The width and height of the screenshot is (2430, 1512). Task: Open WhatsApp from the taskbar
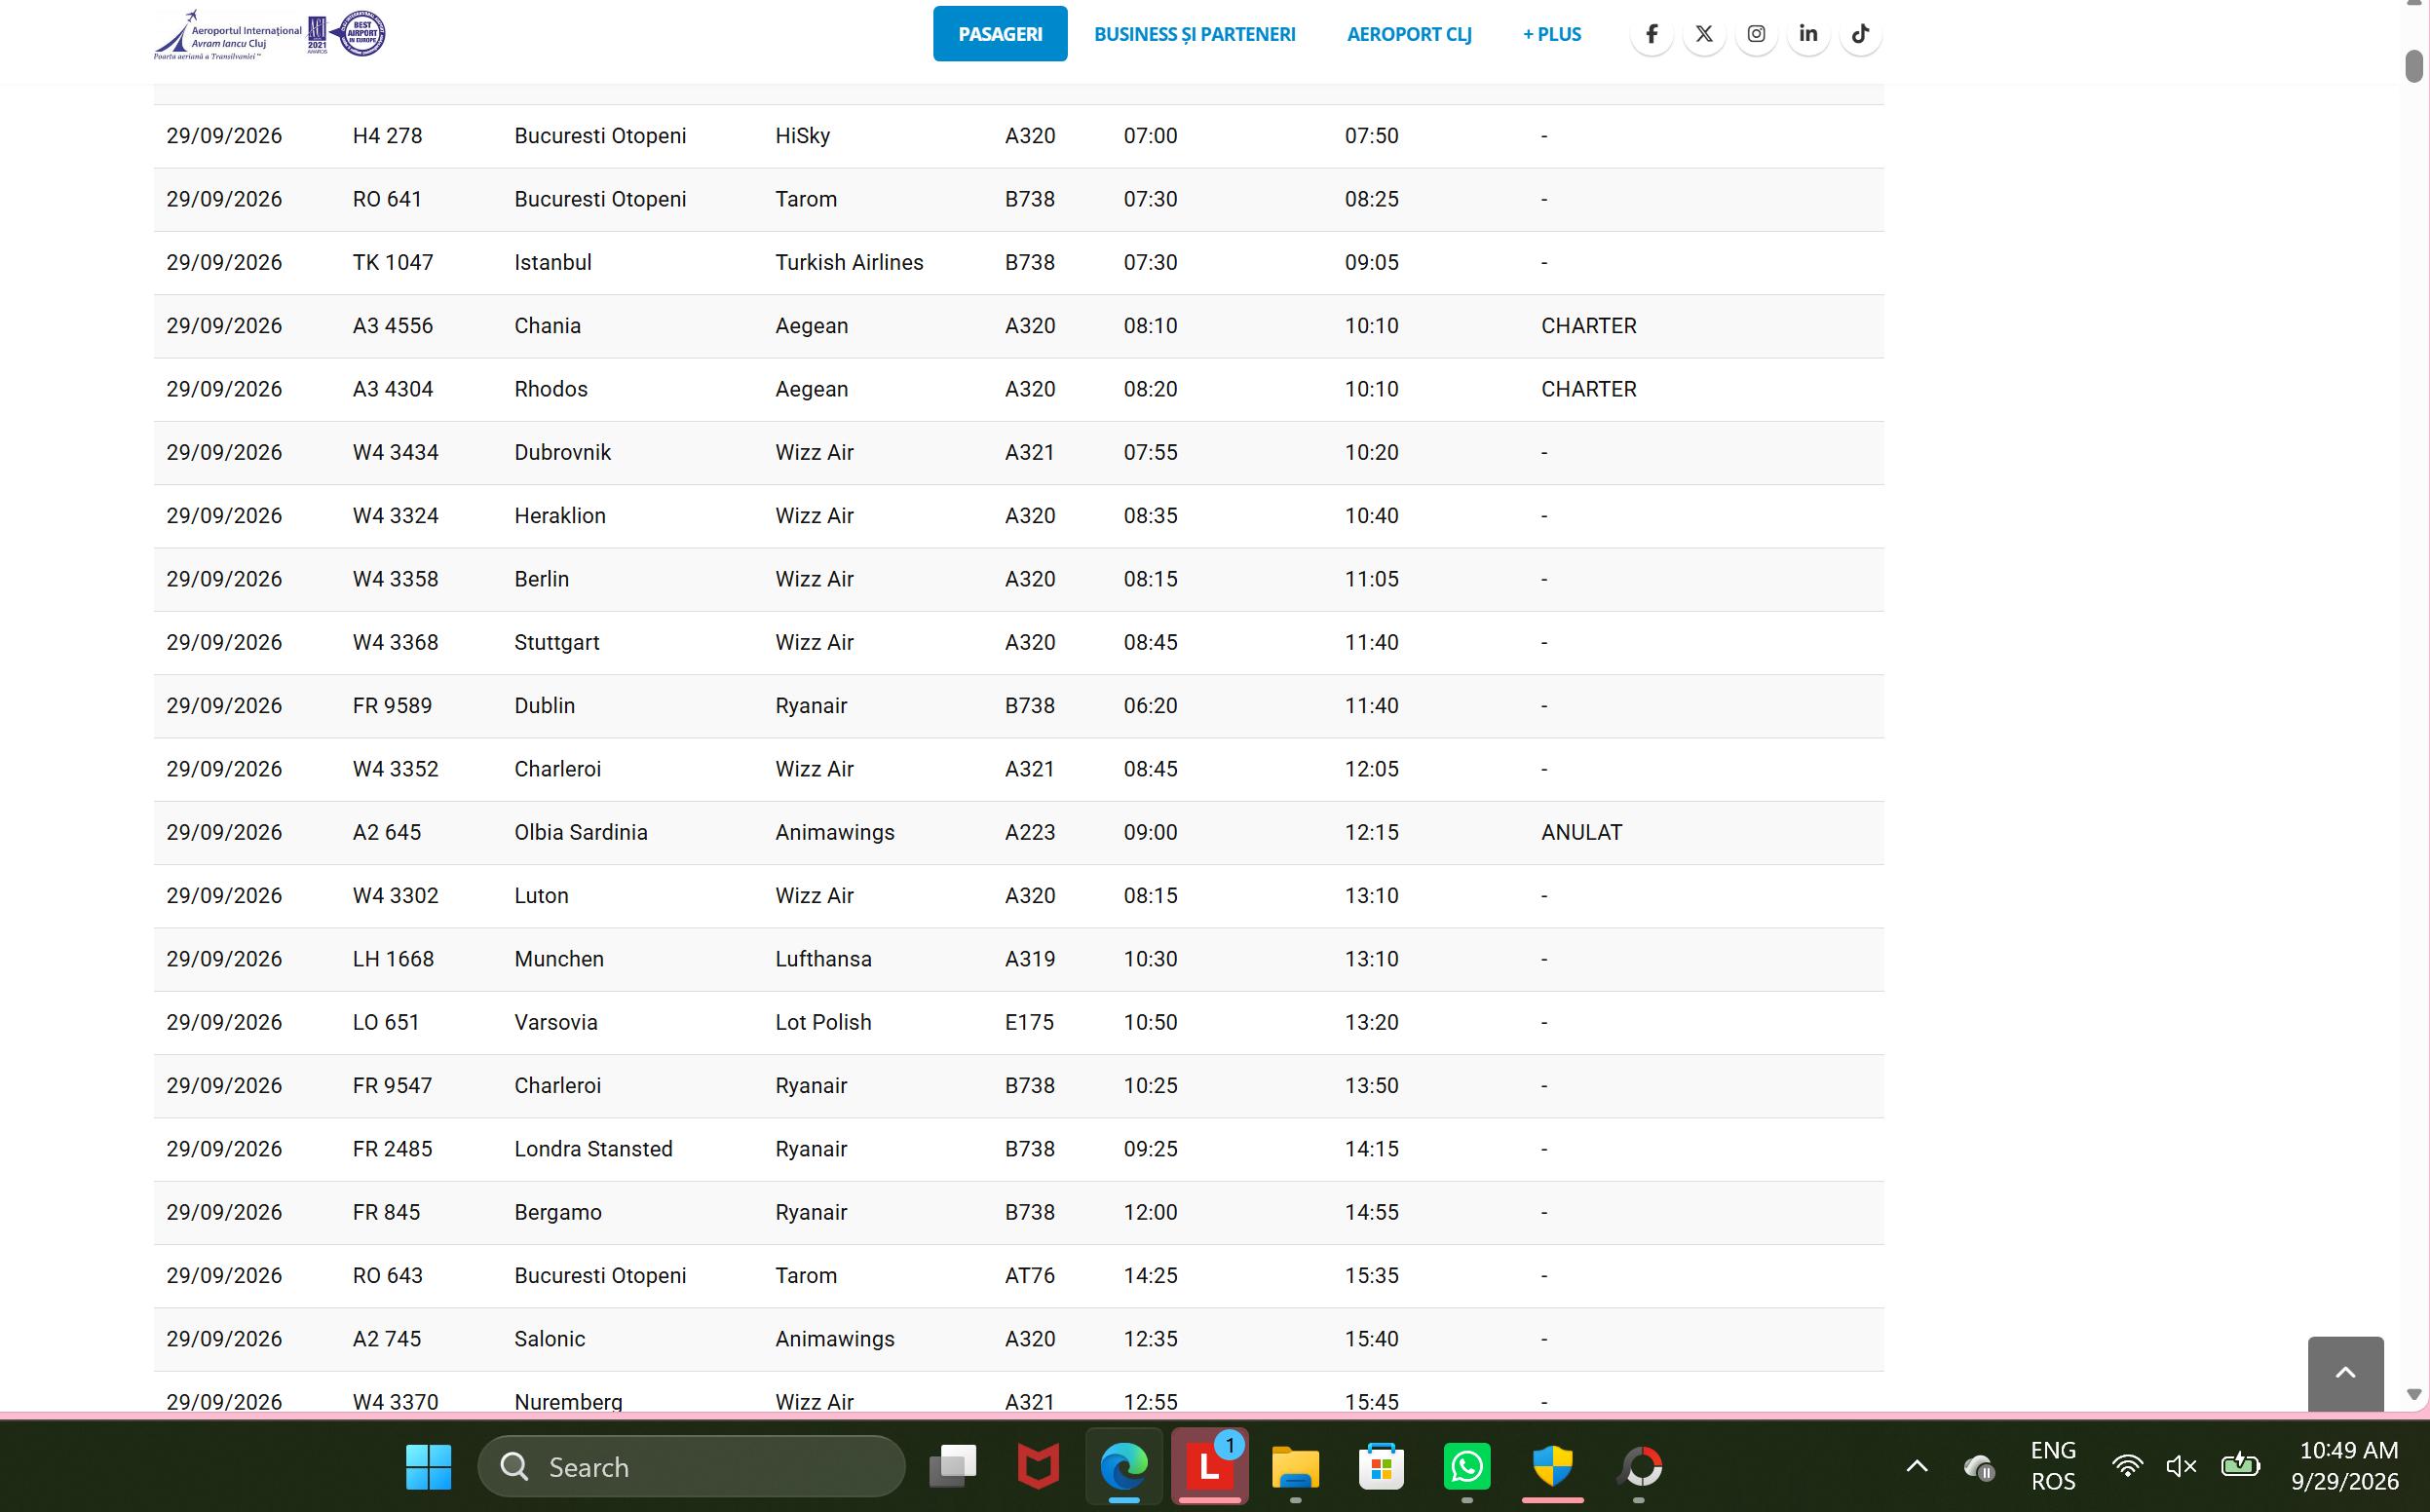pos(1467,1467)
